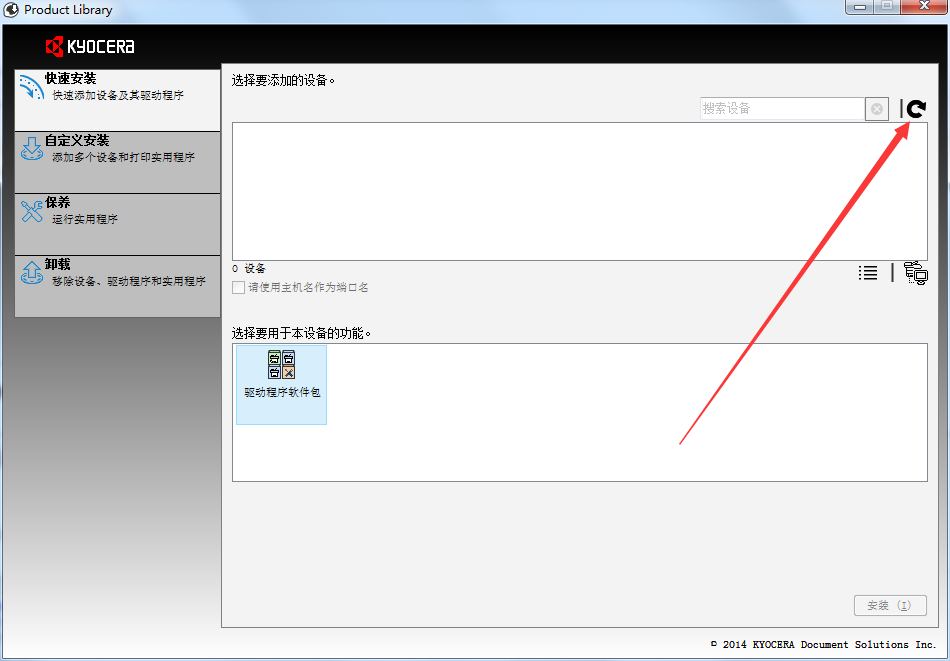Click the KYOCERA logo in header
The width and height of the screenshot is (950, 661).
click(x=90, y=46)
